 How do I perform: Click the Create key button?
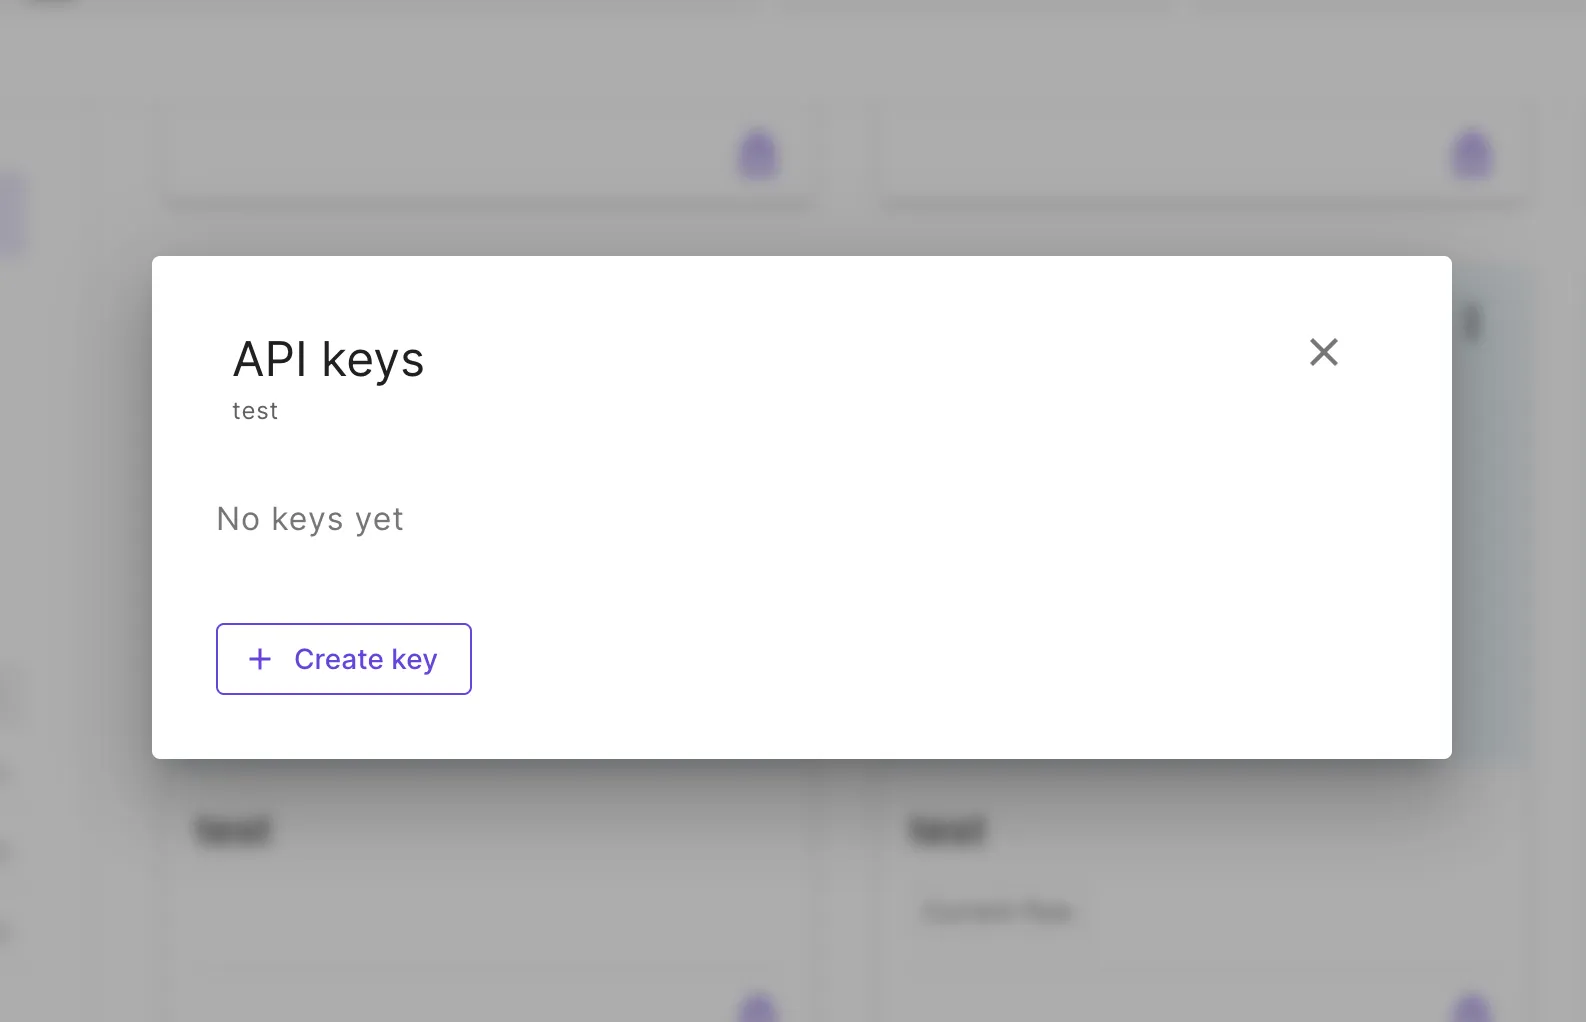coord(343,659)
